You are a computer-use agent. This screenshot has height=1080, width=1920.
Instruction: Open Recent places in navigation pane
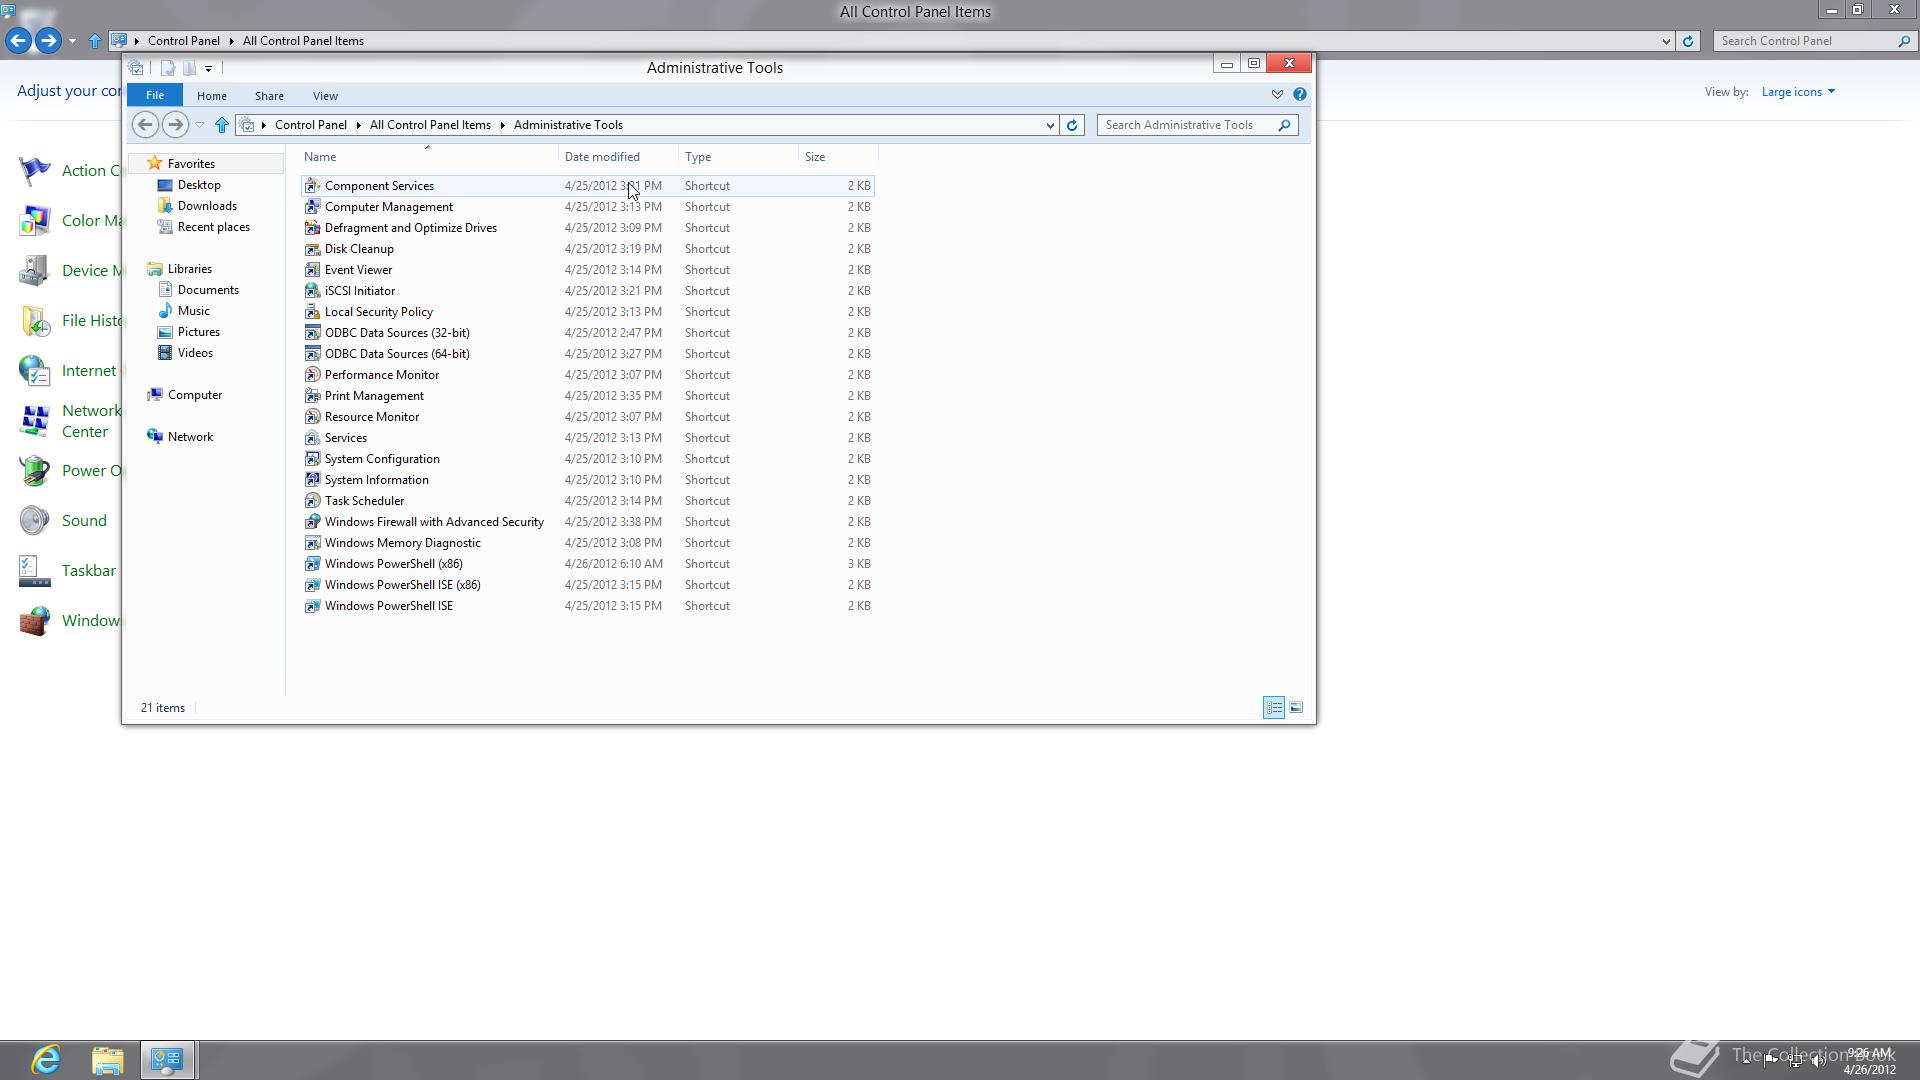click(x=213, y=227)
